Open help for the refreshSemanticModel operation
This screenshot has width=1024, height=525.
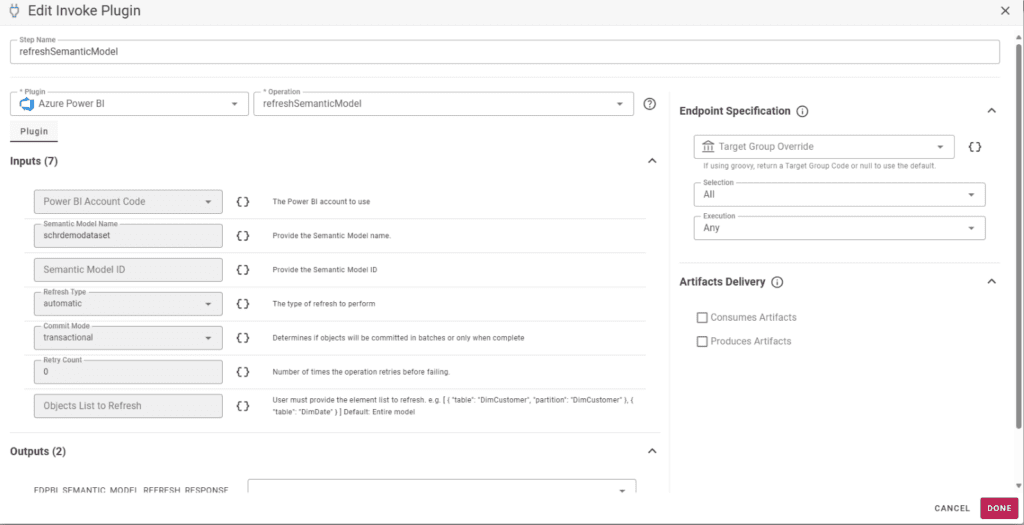point(649,104)
